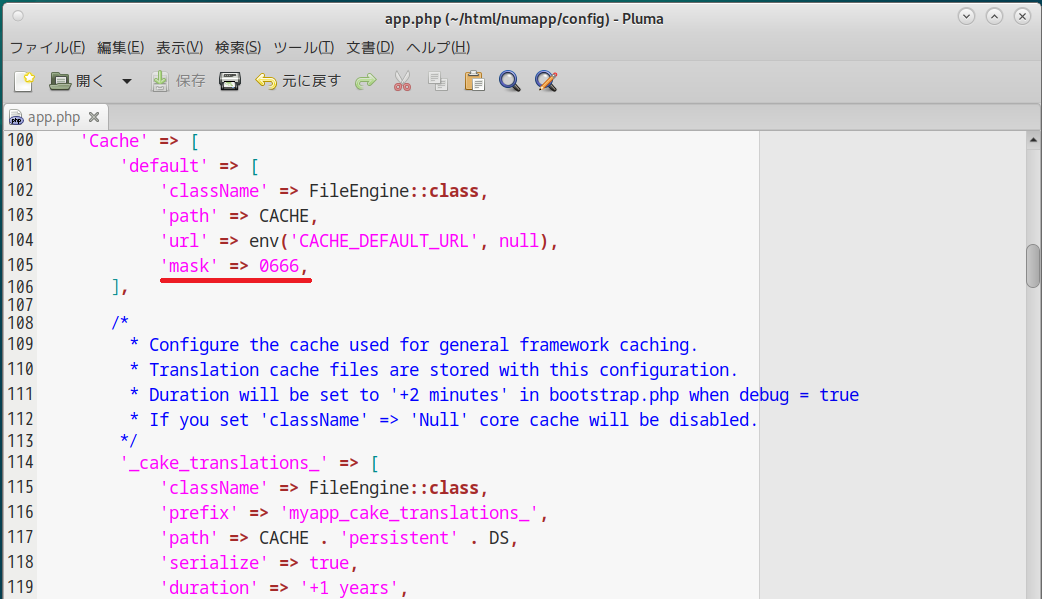Open the Edit menu (編集)
The width and height of the screenshot is (1042, 599).
click(x=120, y=47)
